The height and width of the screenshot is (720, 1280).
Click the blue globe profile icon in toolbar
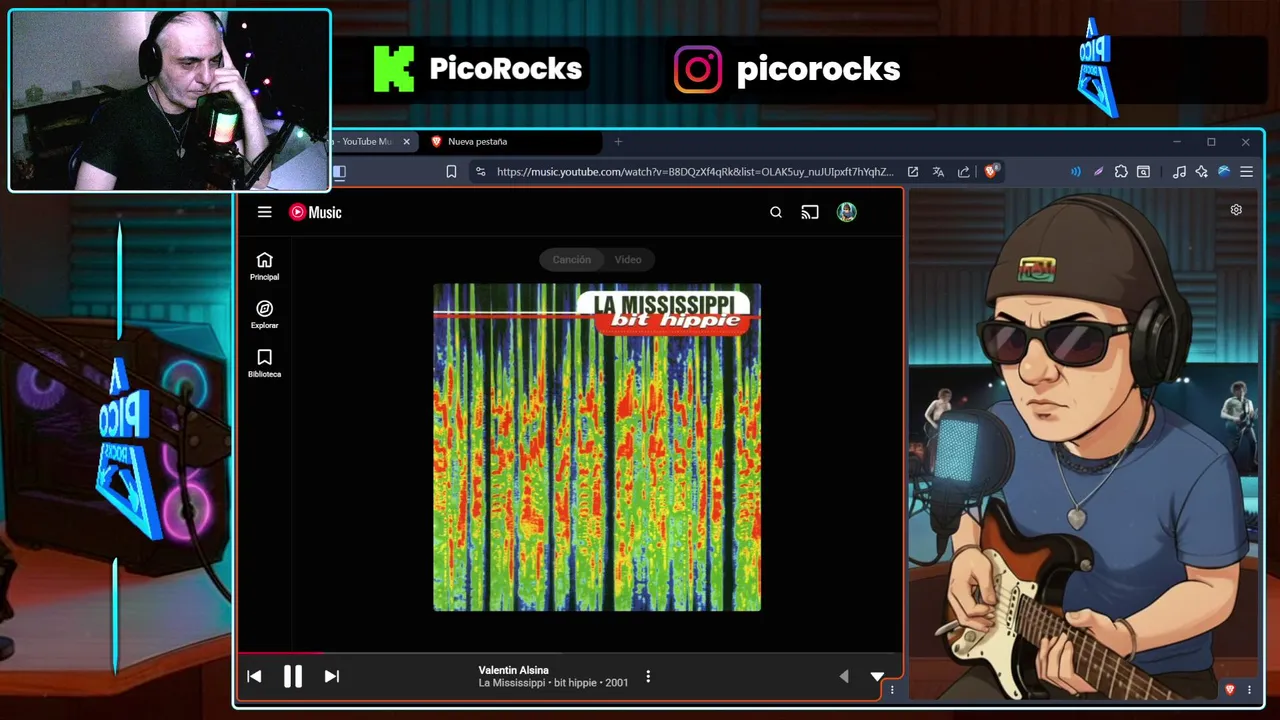pyautogui.click(x=1223, y=172)
